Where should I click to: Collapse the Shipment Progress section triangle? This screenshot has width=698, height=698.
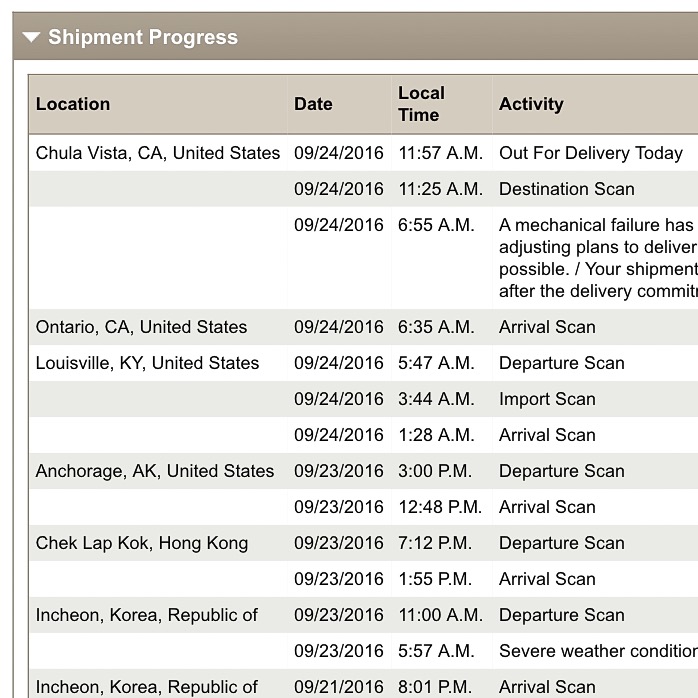coord(31,37)
